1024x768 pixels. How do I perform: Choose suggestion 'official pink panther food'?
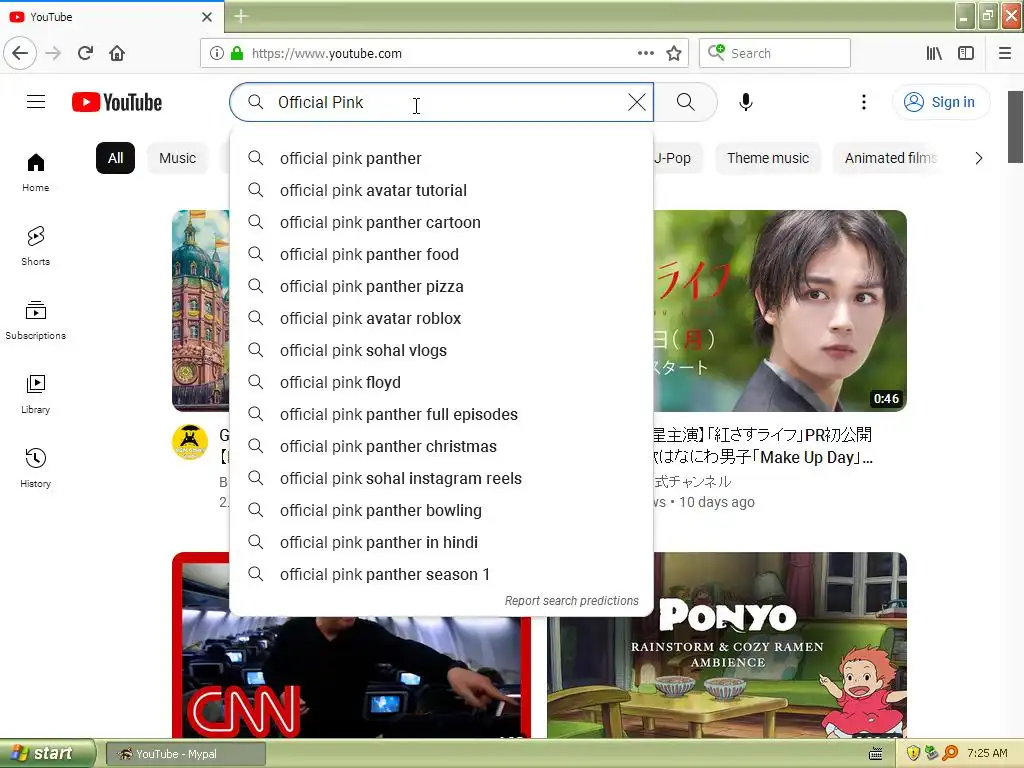(441, 254)
